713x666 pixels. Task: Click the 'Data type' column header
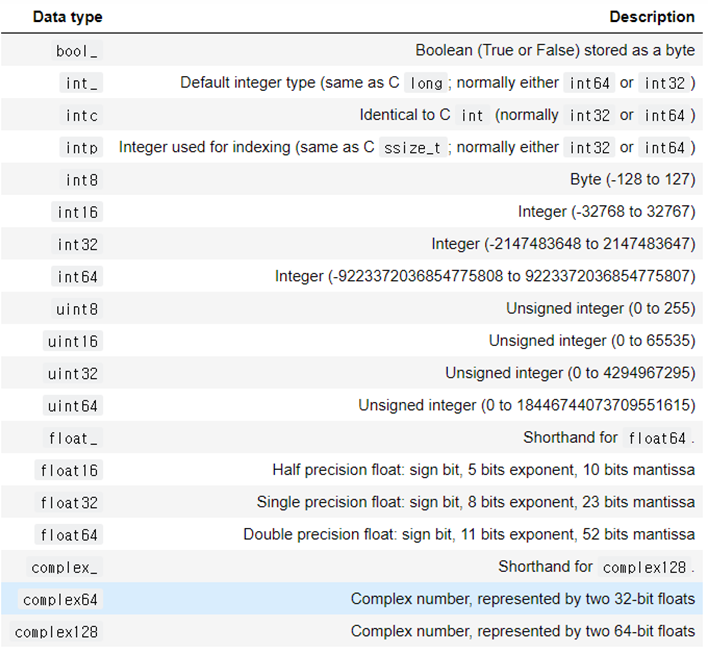pyautogui.click(x=67, y=17)
